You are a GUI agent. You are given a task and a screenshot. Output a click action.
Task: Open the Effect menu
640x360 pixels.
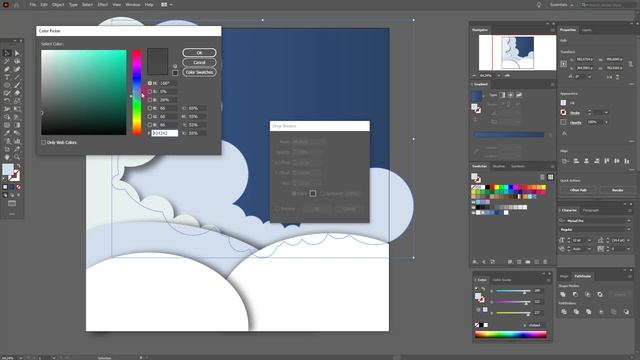click(x=102, y=4)
